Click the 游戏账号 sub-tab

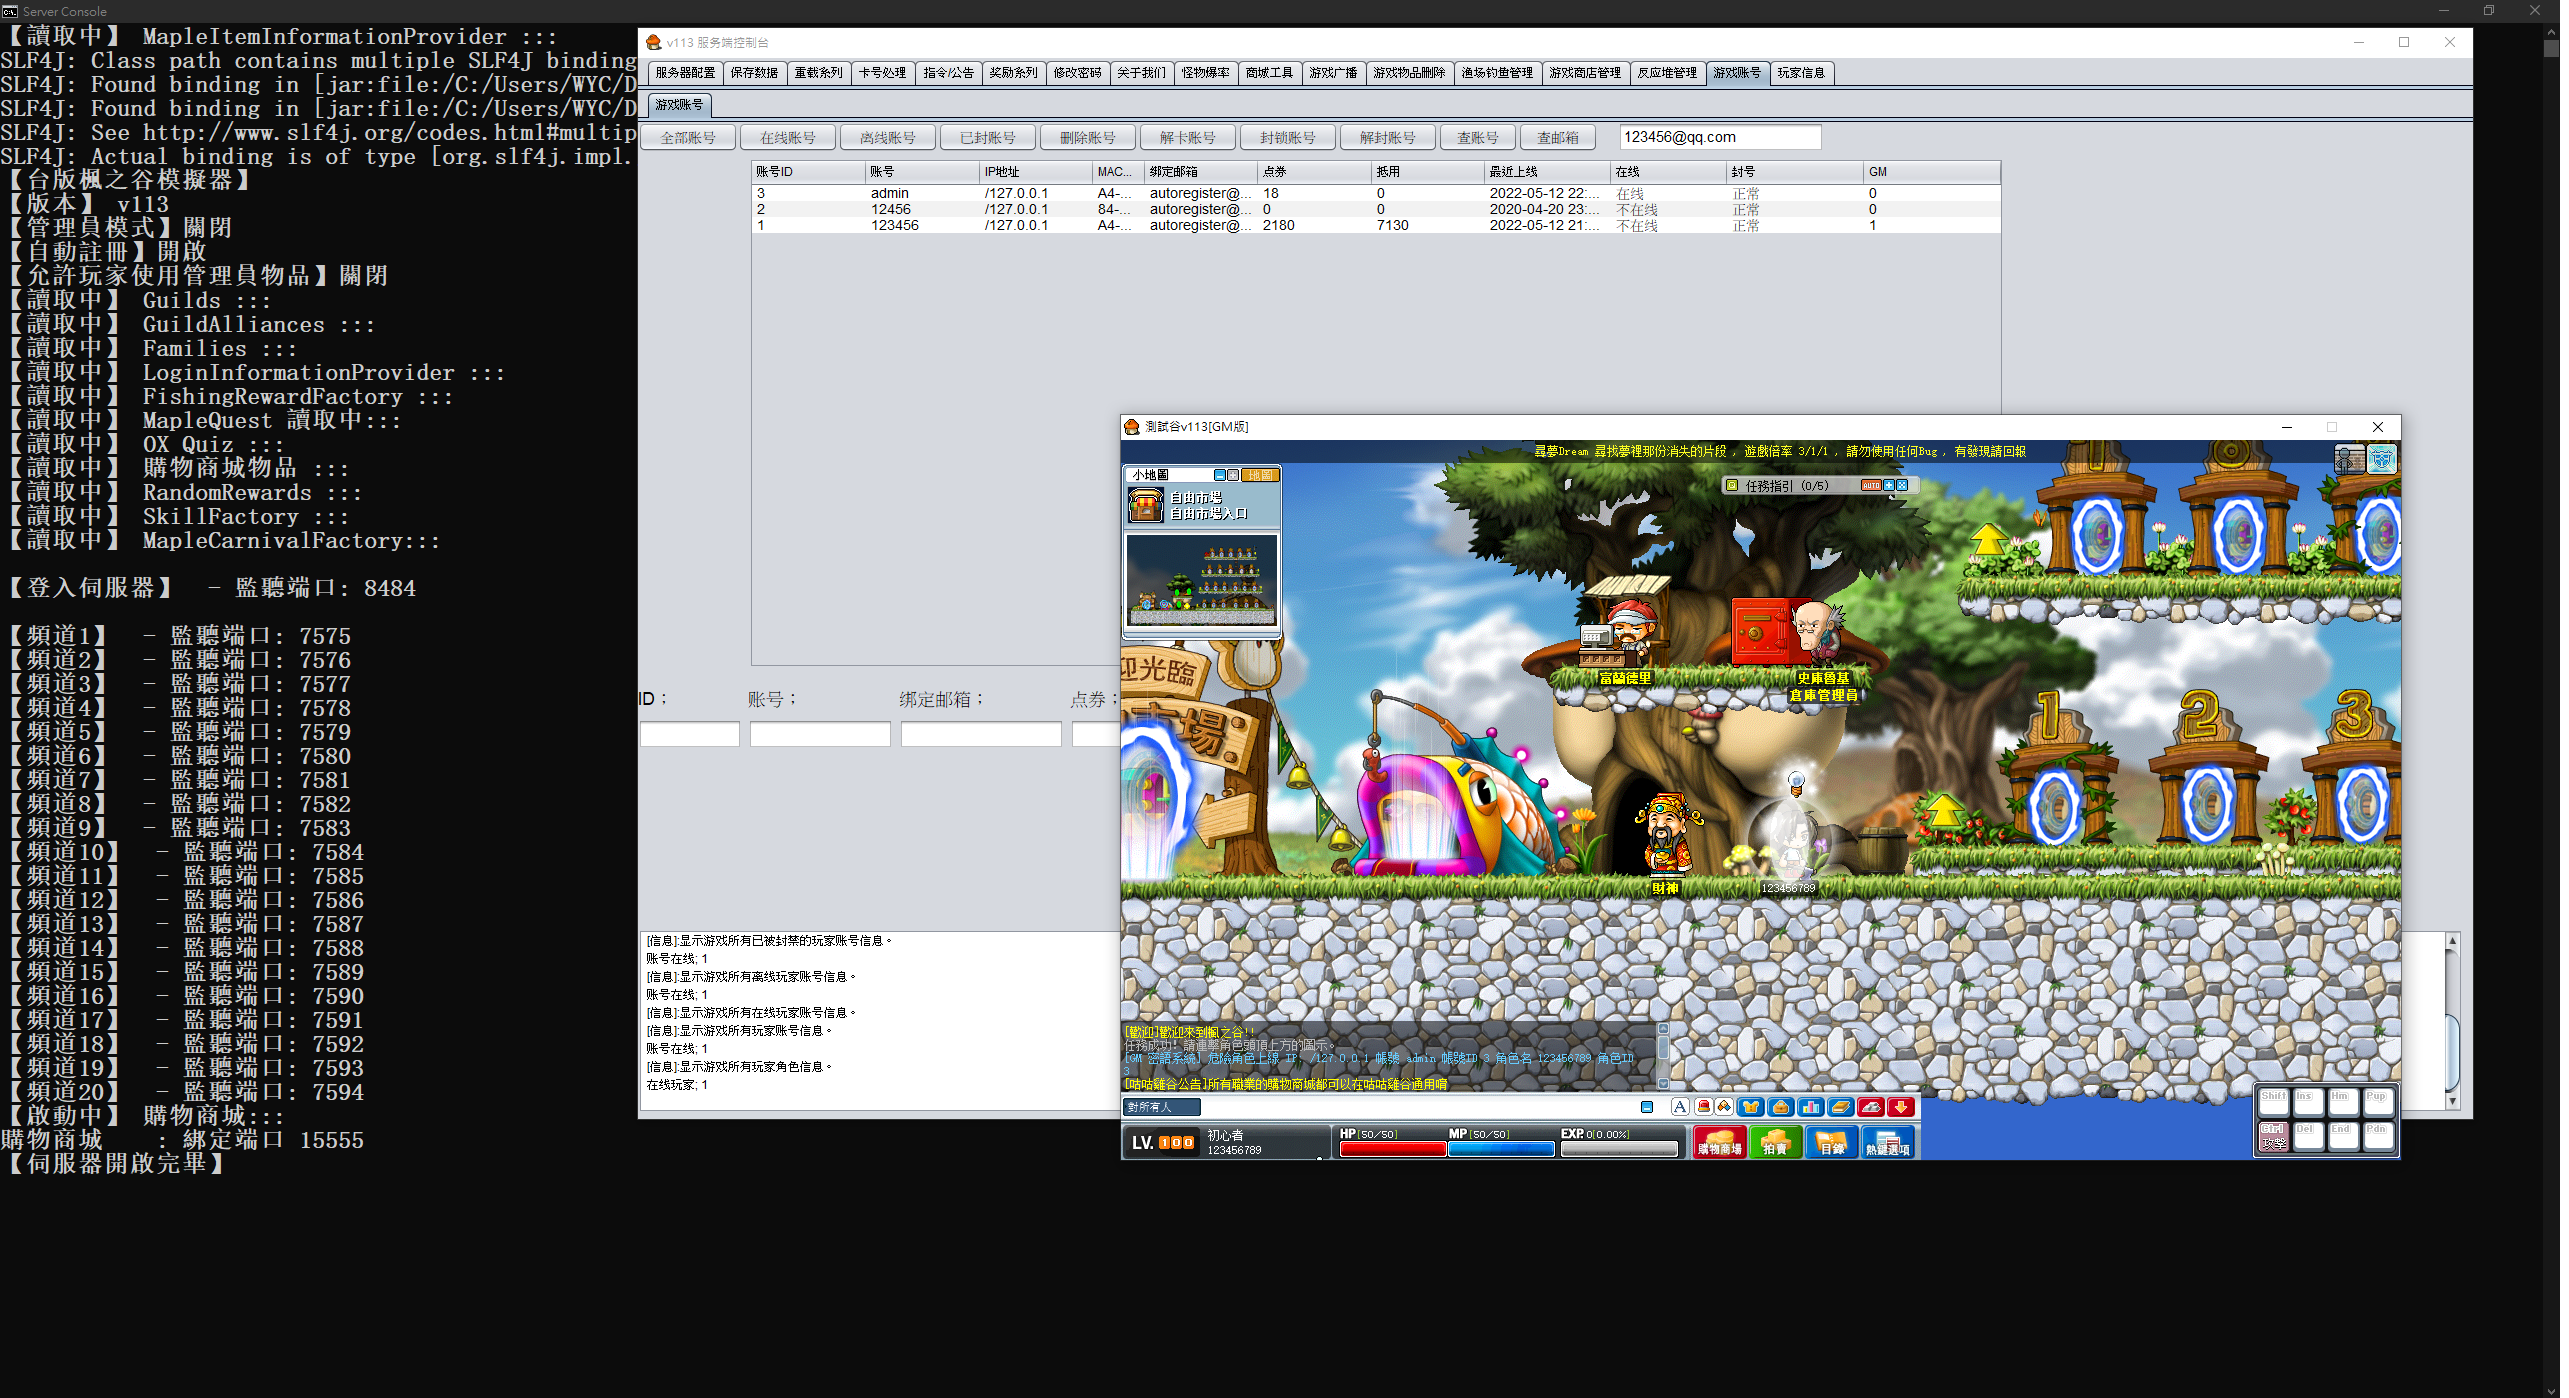pos(682,105)
